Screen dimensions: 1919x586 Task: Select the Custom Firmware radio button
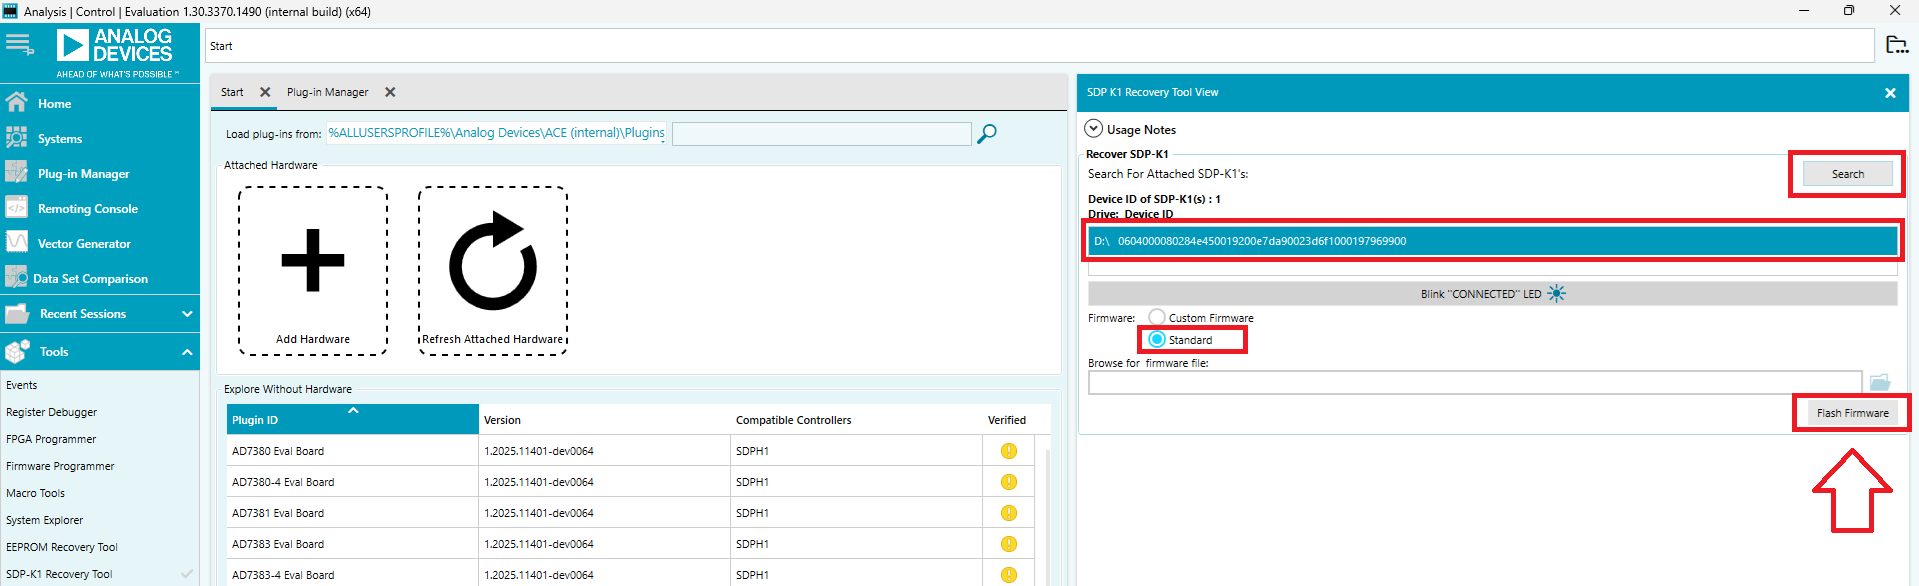pos(1157,317)
